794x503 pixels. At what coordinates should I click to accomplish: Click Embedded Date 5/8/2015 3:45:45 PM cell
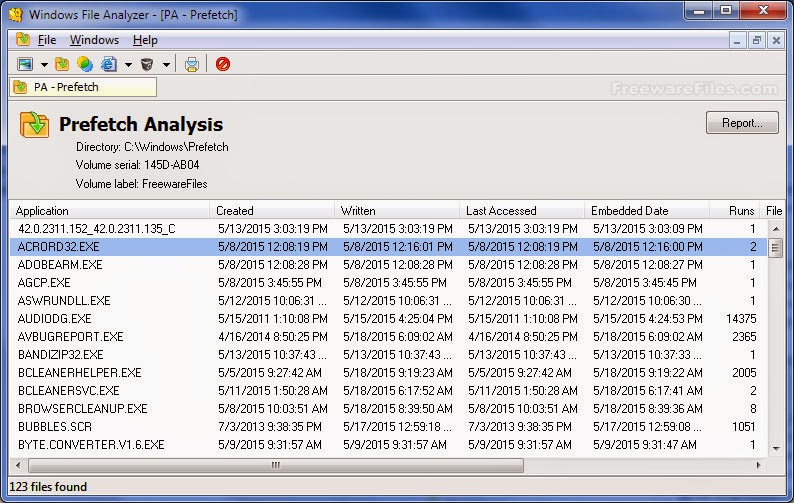[645, 283]
